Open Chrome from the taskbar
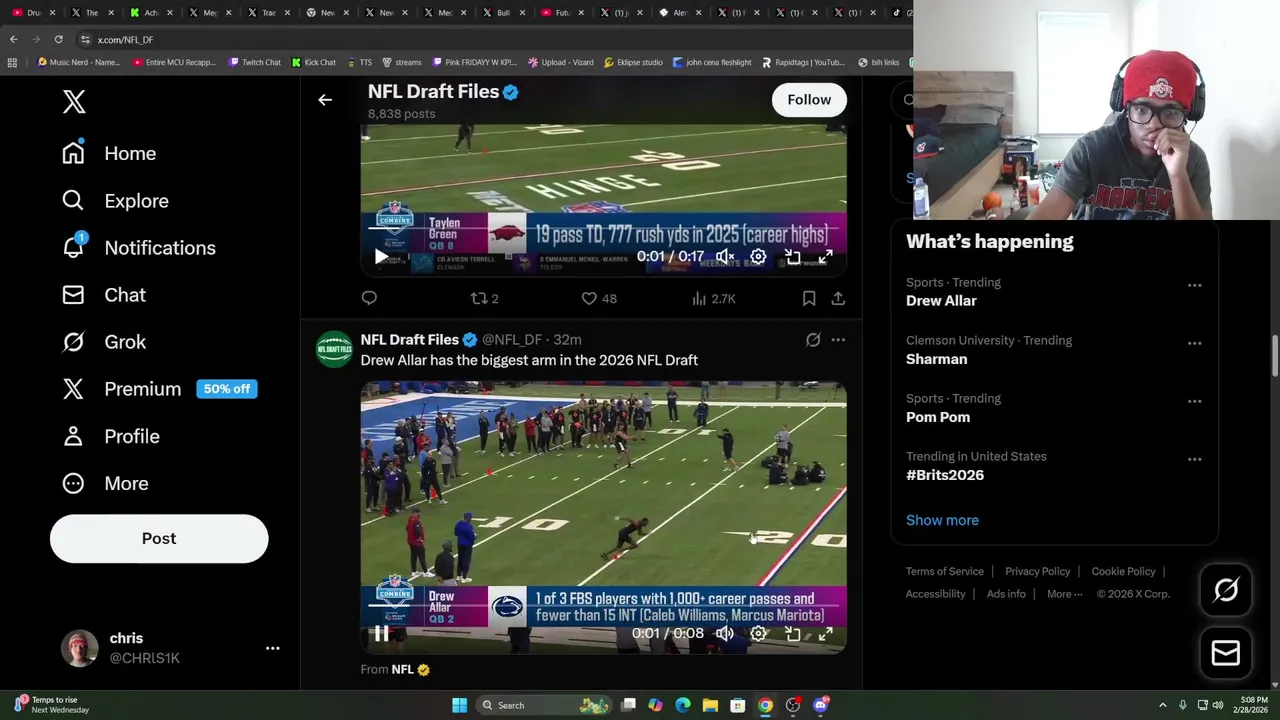This screenshot has height=720, width=1280. coord(765,705)
